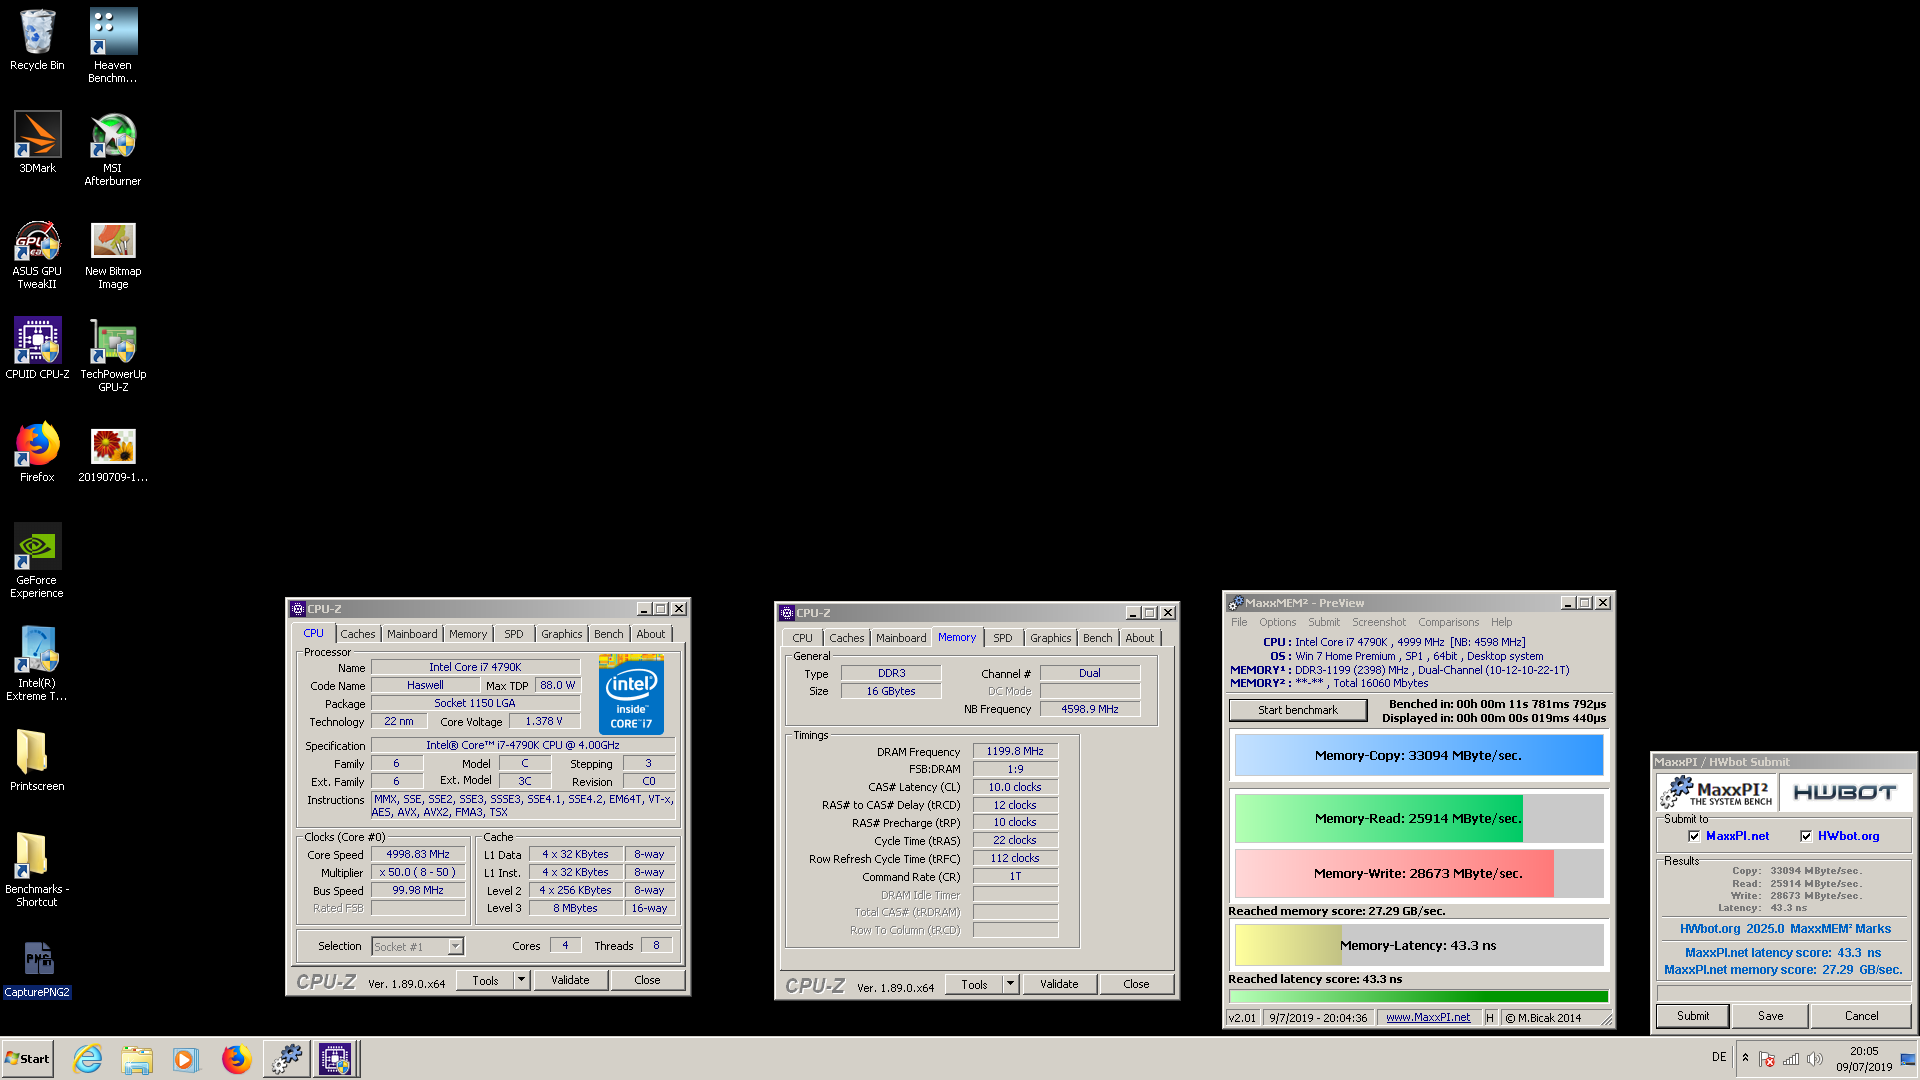Open Comparisons menu in MaxxMEM
The height and width of the screenshot is (1080, 1920).
coord(1448,622)
